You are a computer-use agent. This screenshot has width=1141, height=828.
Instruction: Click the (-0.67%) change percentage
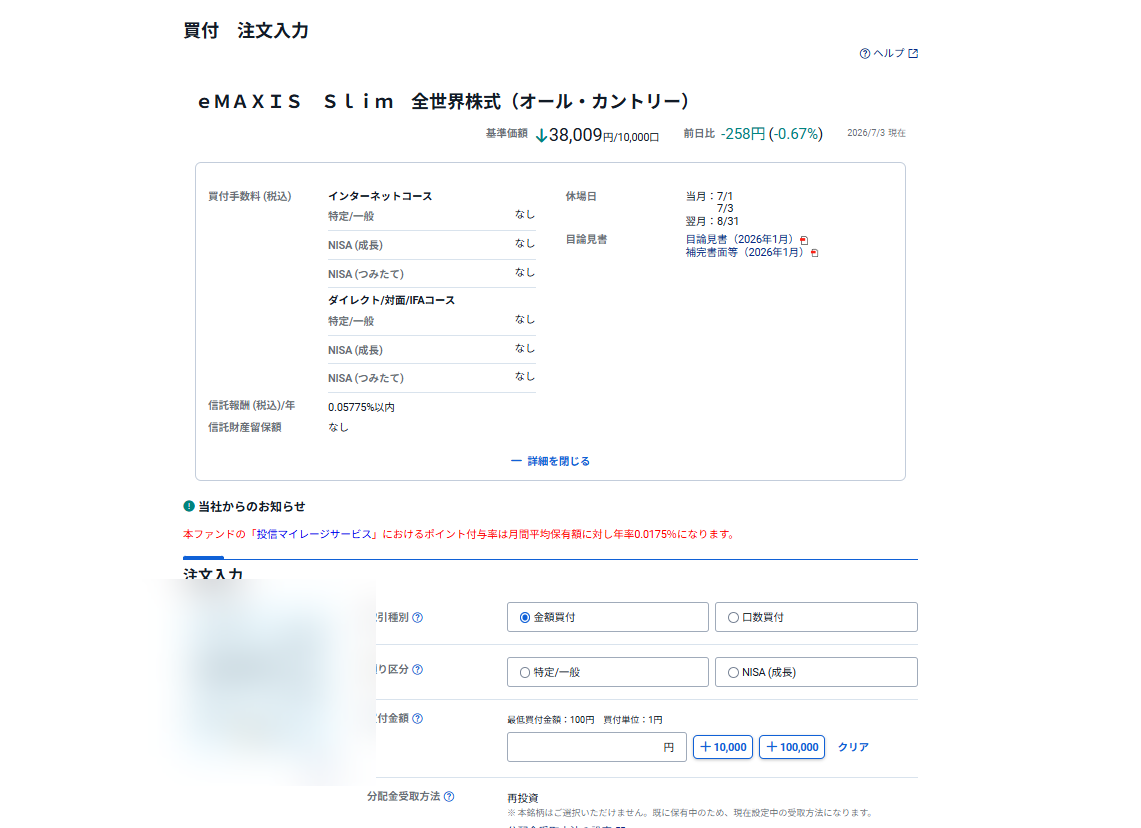[795, 134]
